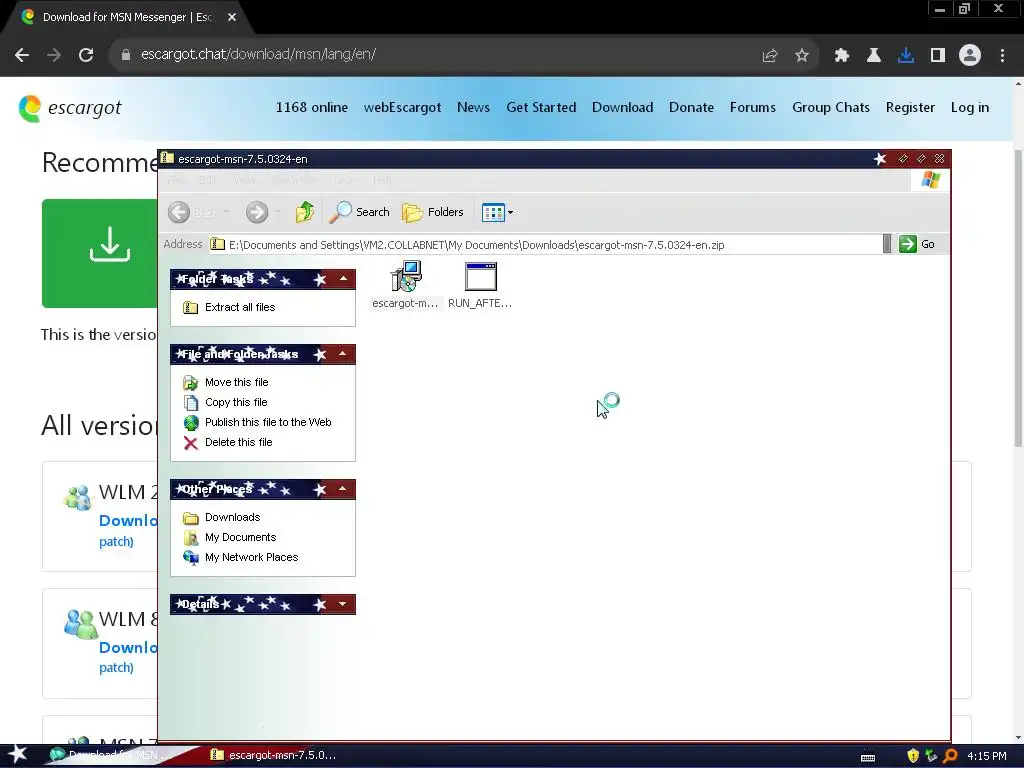Open the Favorites menu in Explorer
Viewport: 1024px width, 768px height.
point(294,180)
